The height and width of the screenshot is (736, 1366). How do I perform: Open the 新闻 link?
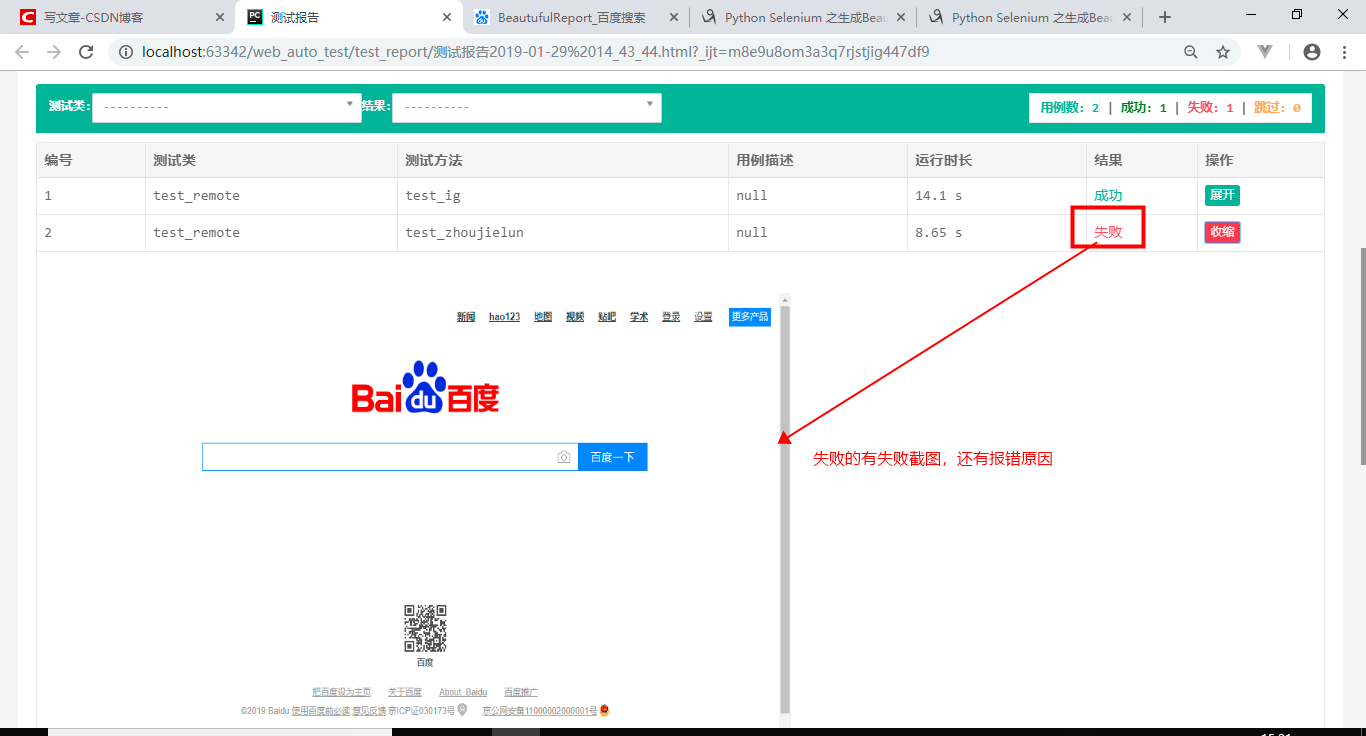coord(466,317)
